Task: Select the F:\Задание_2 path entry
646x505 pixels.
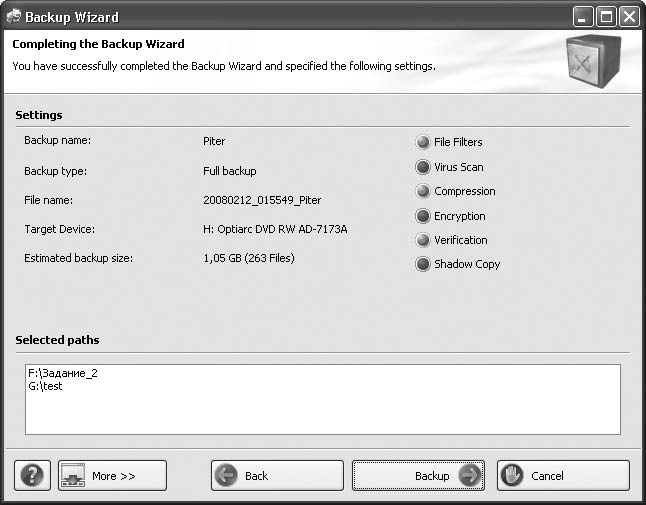Action: [x=63, y=373]
